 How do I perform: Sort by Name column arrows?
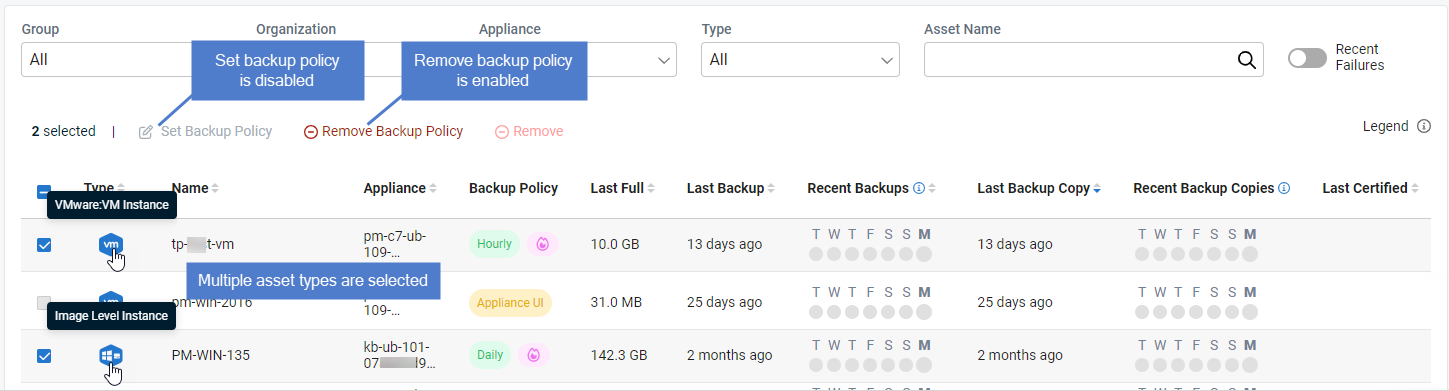[x=214, y=188]
